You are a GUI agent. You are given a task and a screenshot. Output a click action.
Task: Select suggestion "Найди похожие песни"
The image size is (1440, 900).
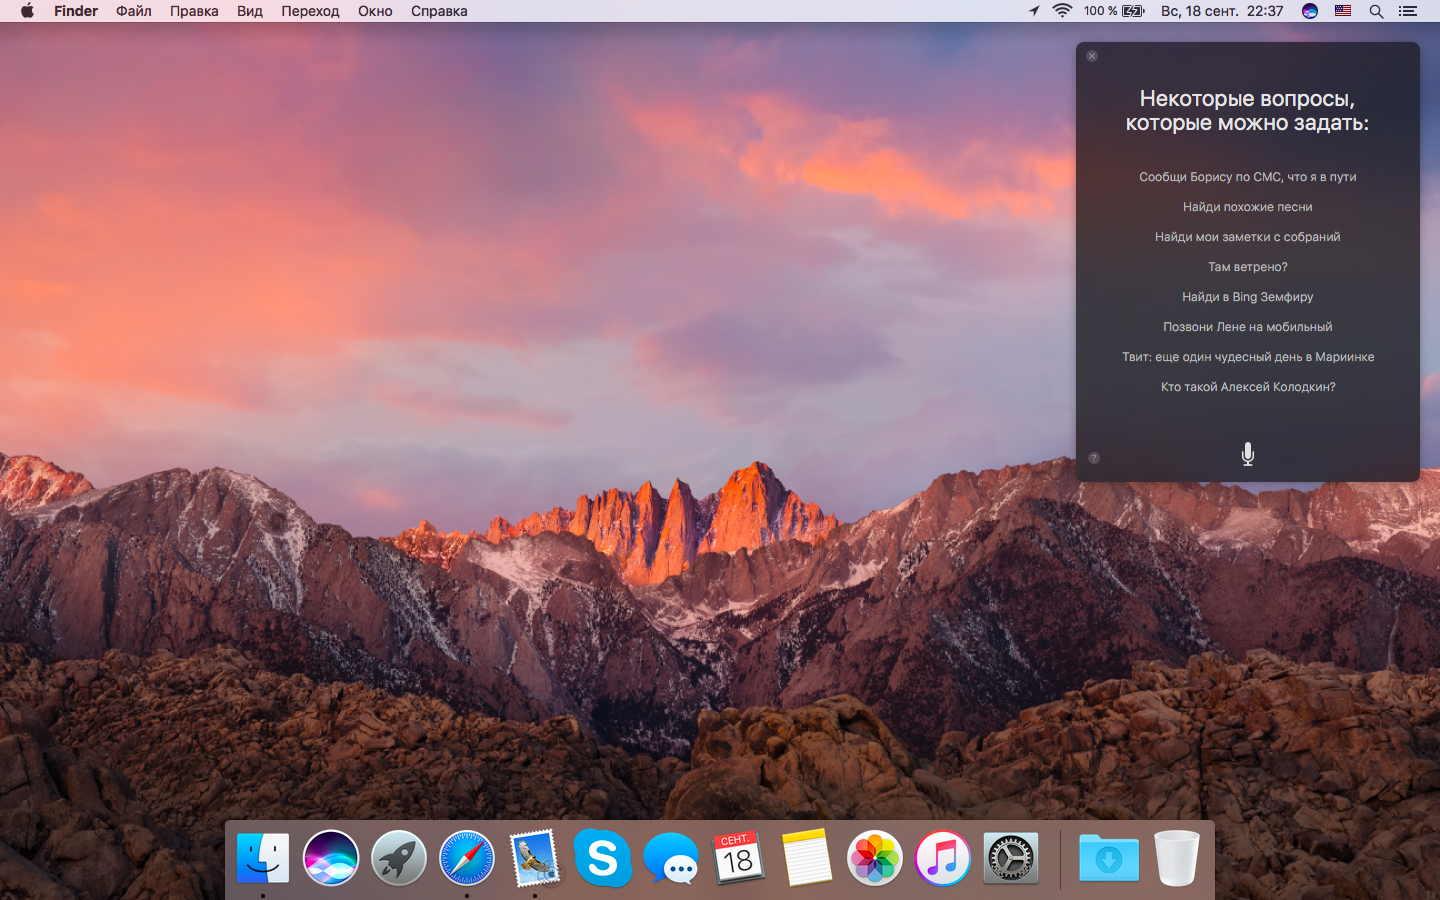click(x=1247, y=207)
